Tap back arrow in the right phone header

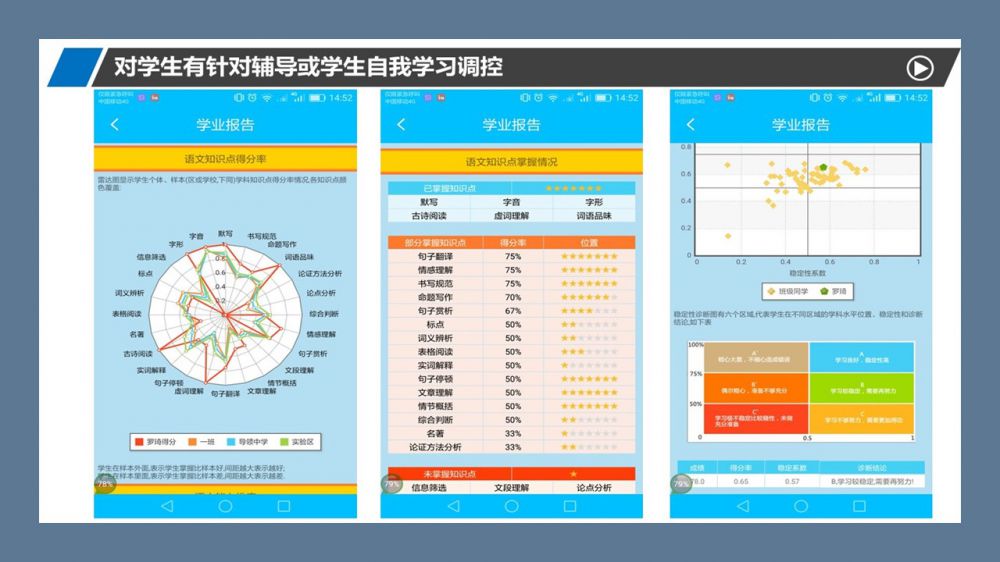coord(689,125)
